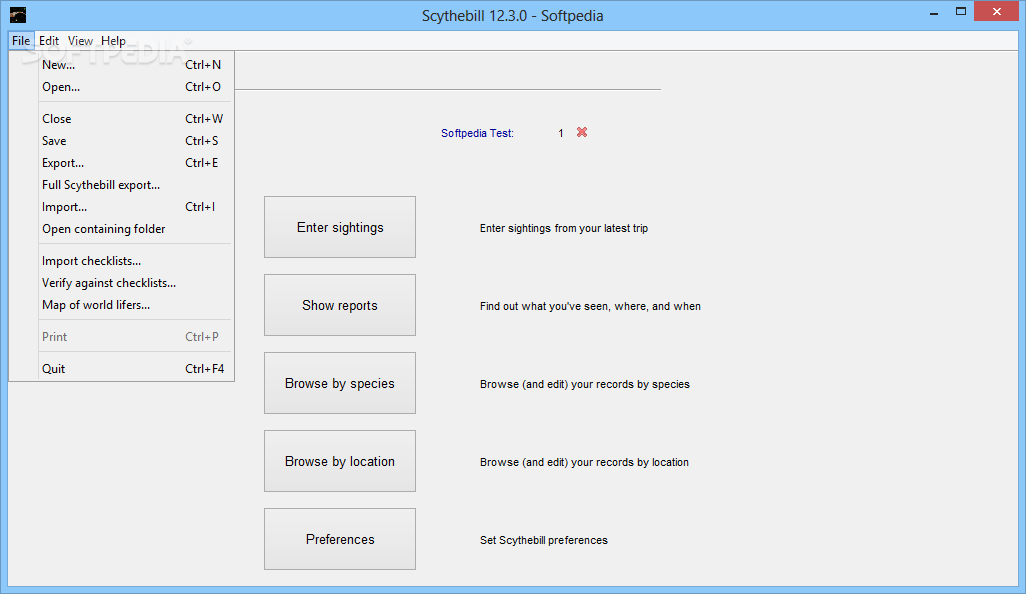Click the text 'Enter sightings from your latest trip'

[563, 228]
